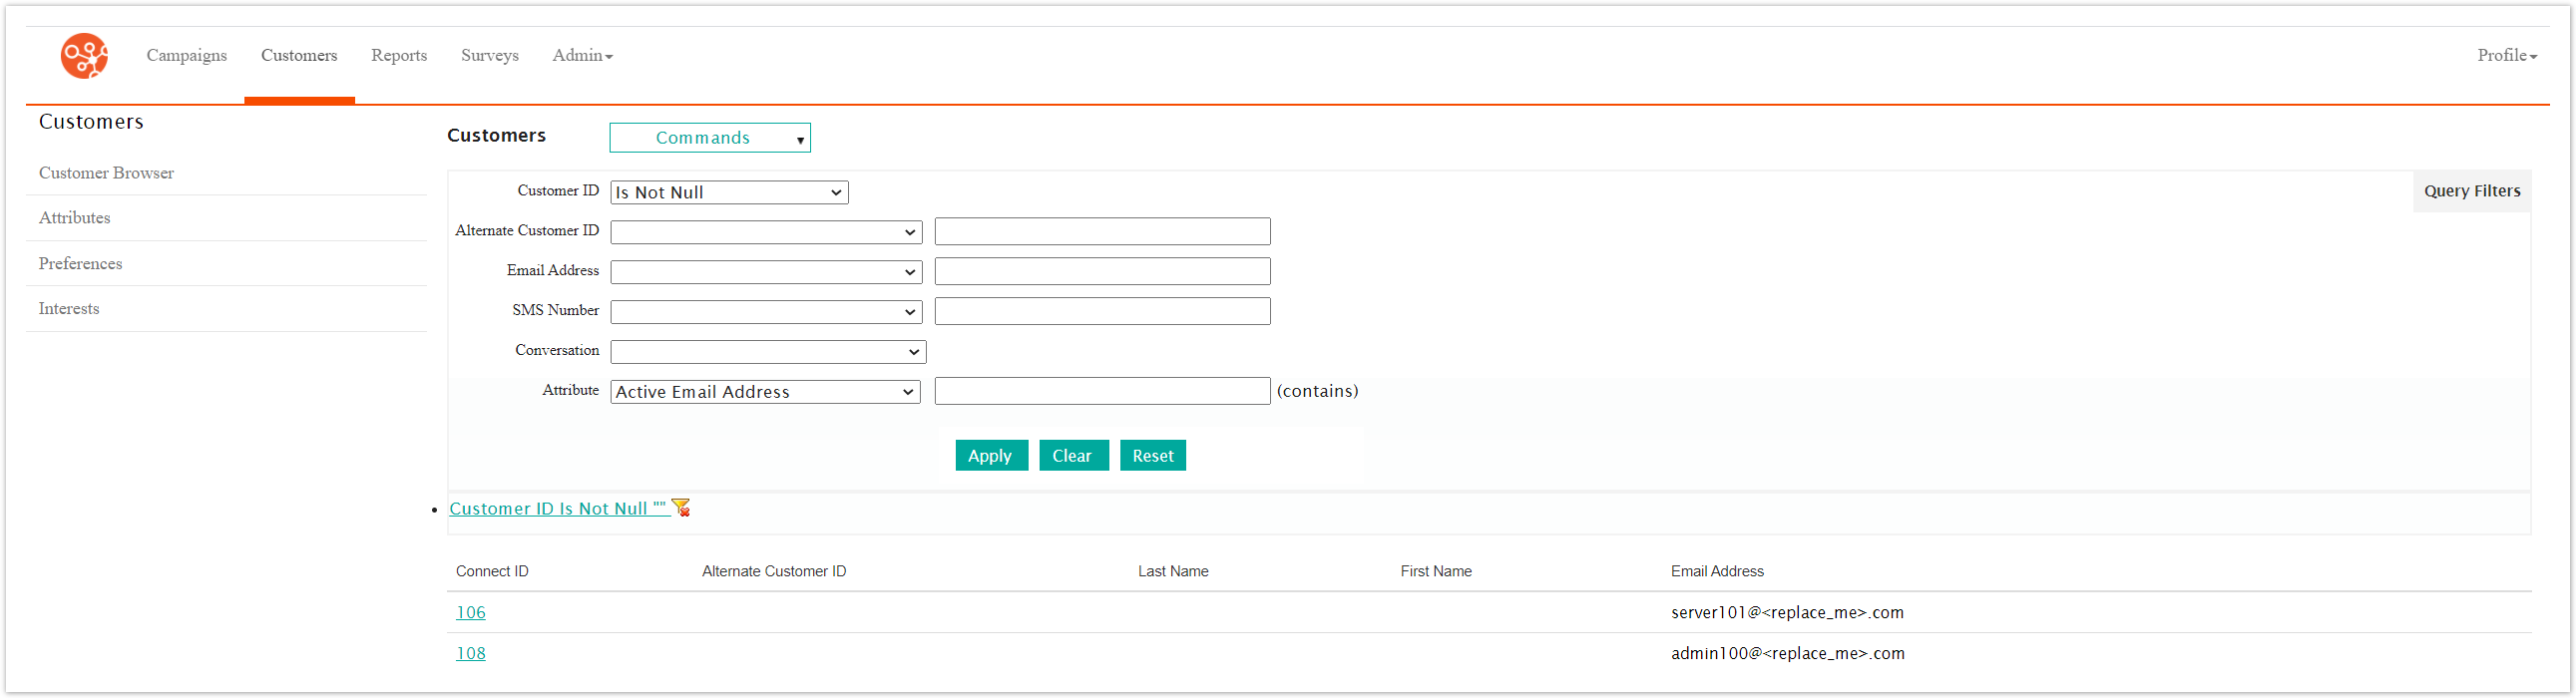
Task: Expand the Admin dropdown menu
Action: [582, 55]
